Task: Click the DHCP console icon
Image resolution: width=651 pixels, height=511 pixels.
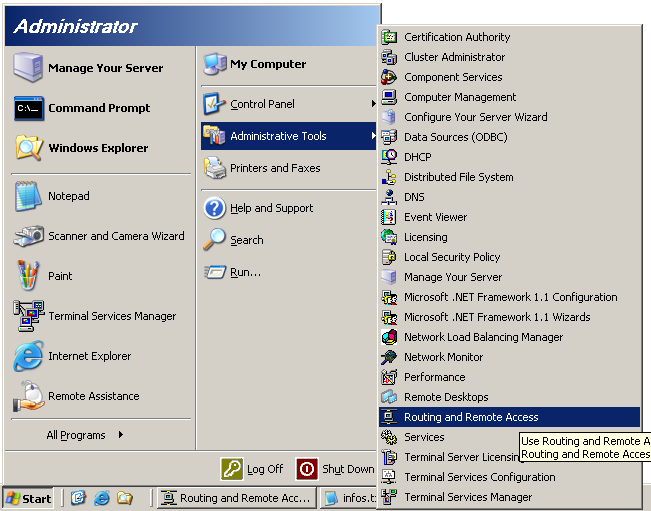Action: [389, 157]
